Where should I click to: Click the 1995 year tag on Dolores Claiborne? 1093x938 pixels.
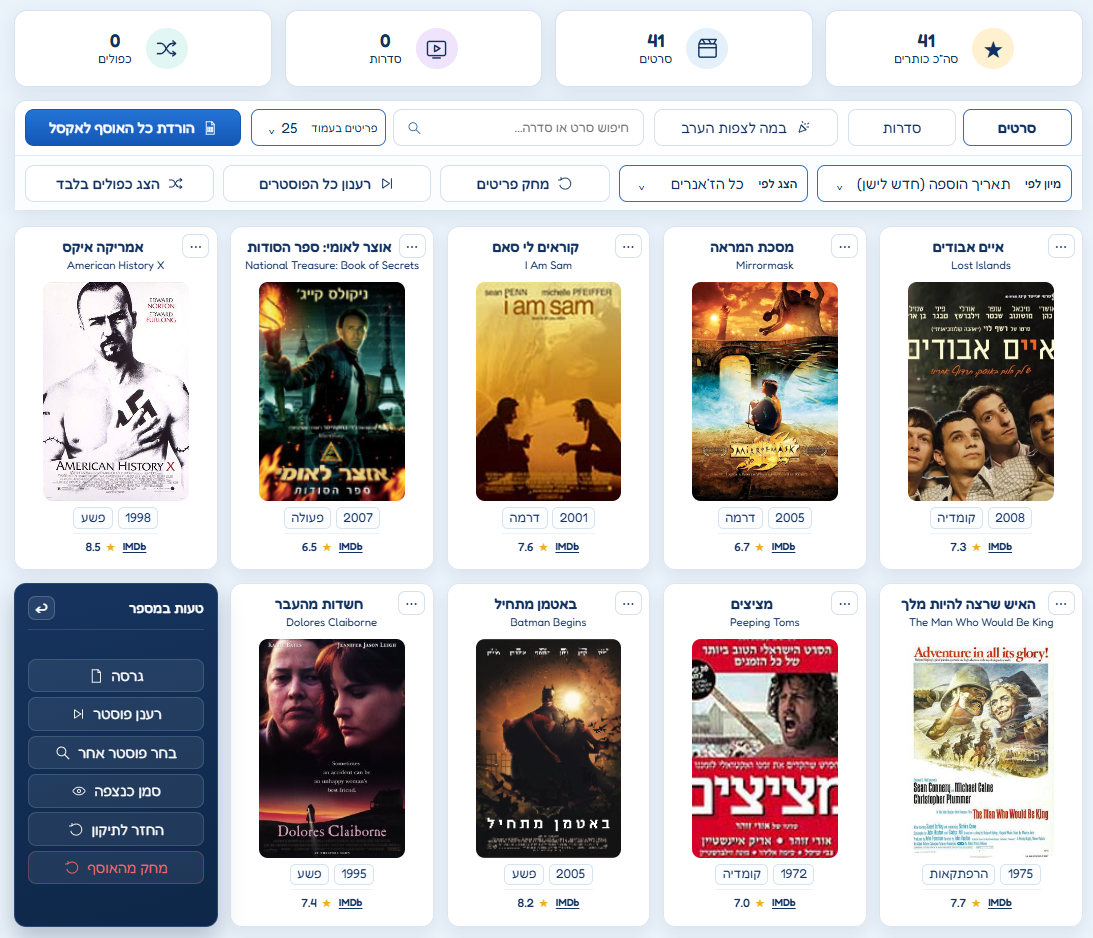click(x=354, y=874)
